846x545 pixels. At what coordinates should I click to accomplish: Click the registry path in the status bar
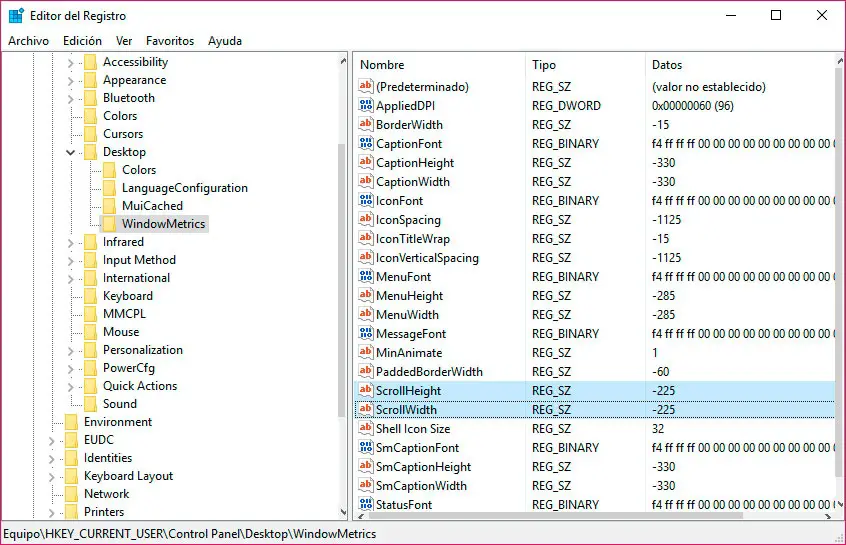tap(189, 534)
